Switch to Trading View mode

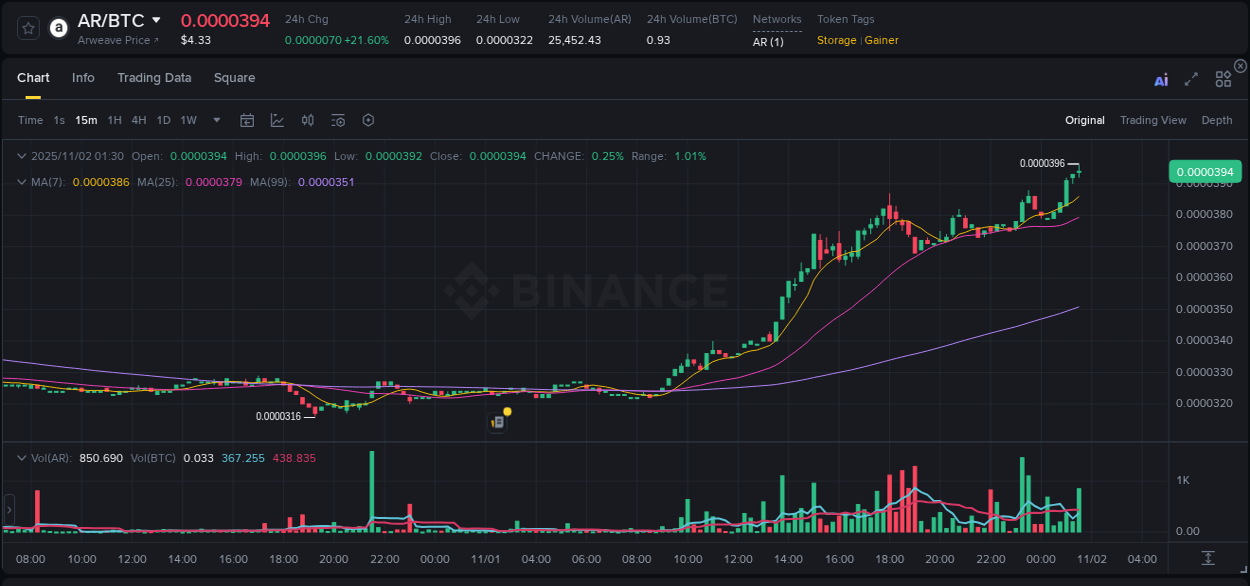point(1153,120)
